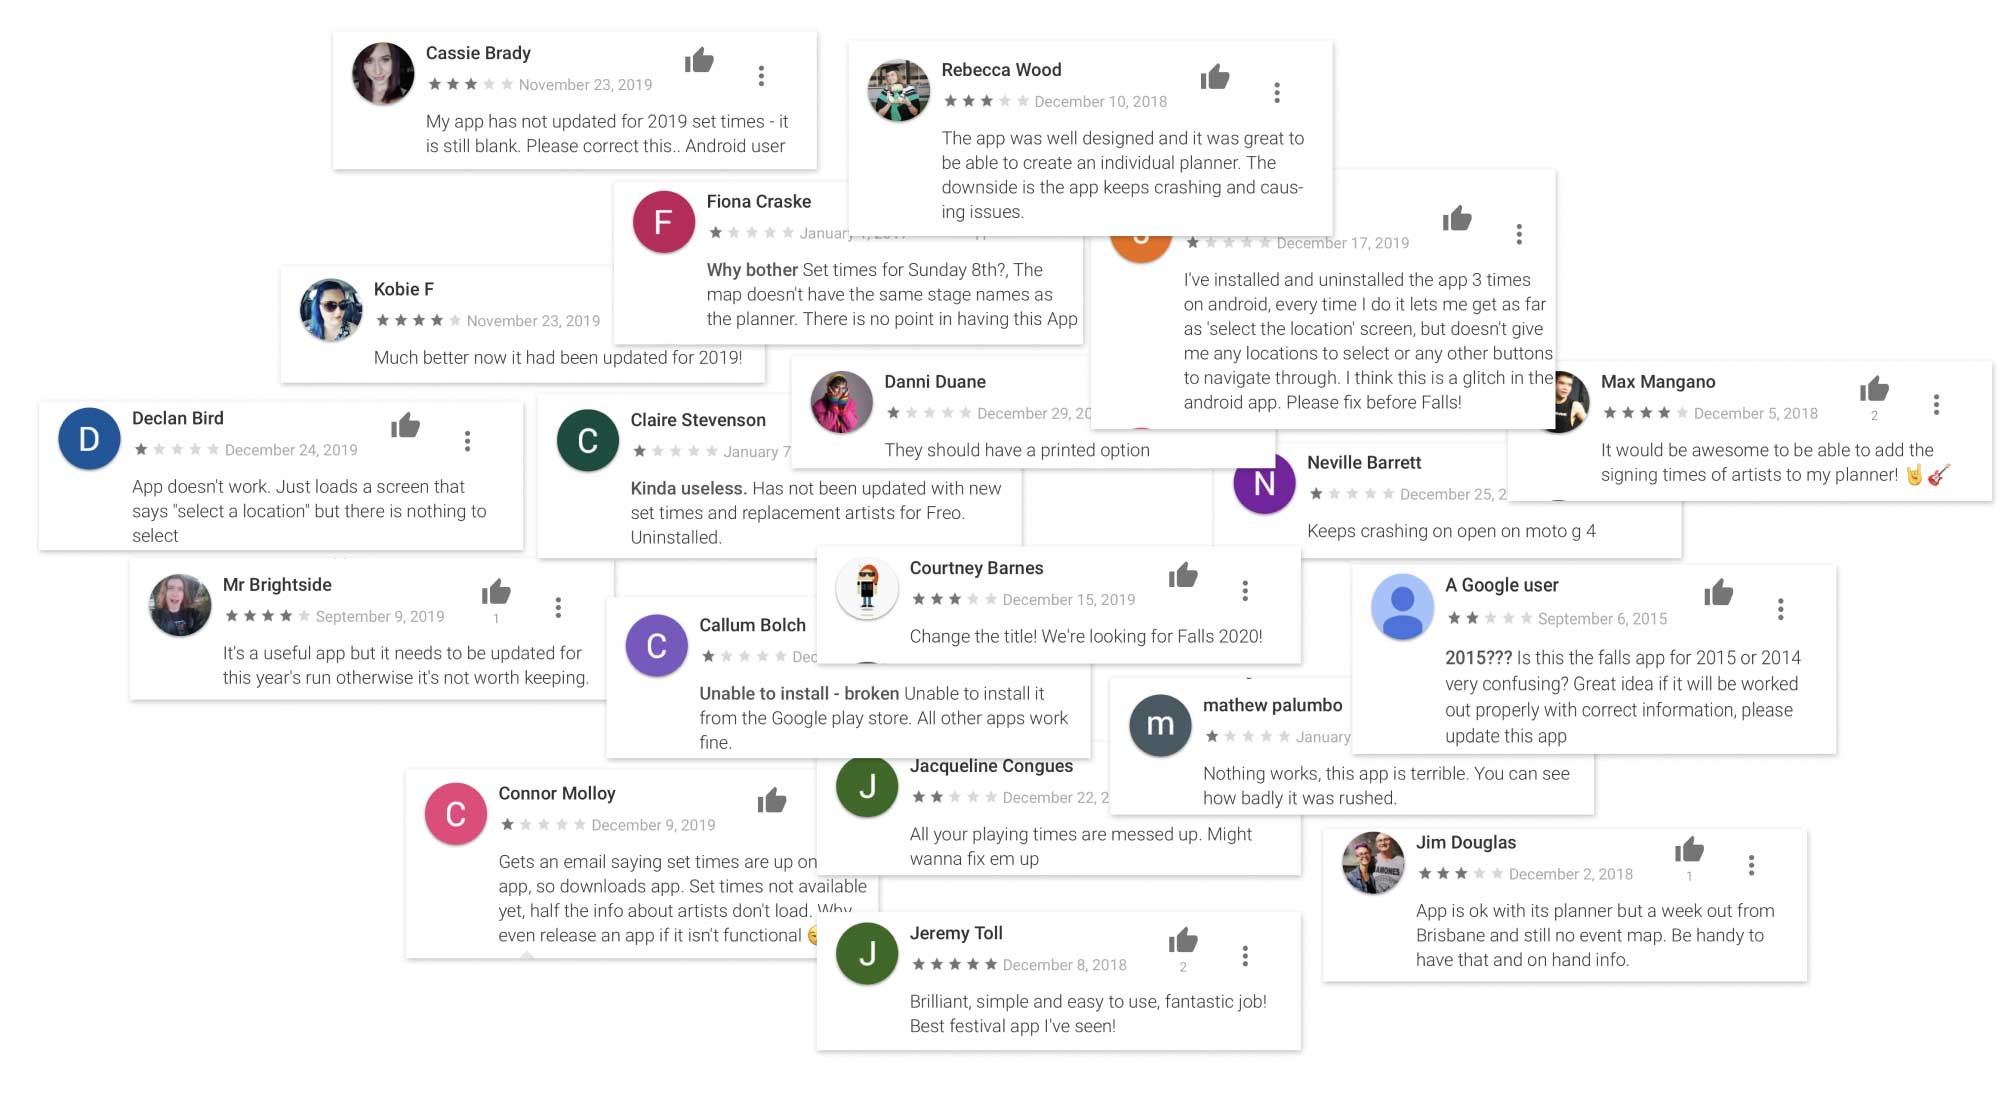Thumbs up Mr Brightside's review
2016x1104 pixels.
click(x=496, y=592)
